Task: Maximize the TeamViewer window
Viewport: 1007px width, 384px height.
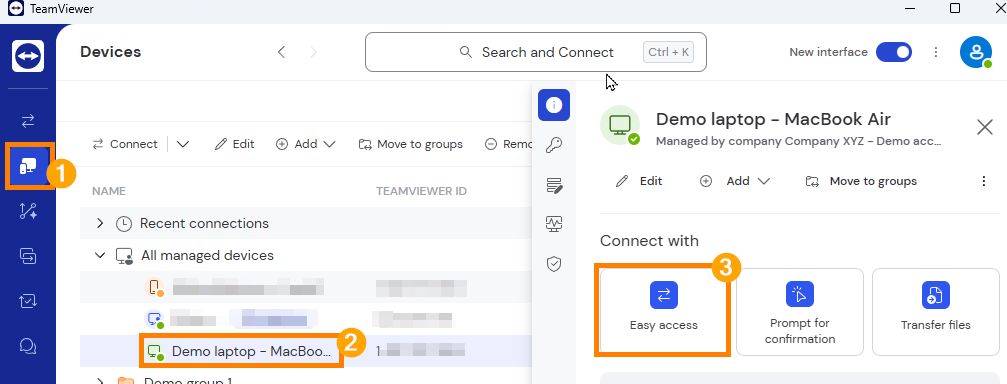Action: 954,8
